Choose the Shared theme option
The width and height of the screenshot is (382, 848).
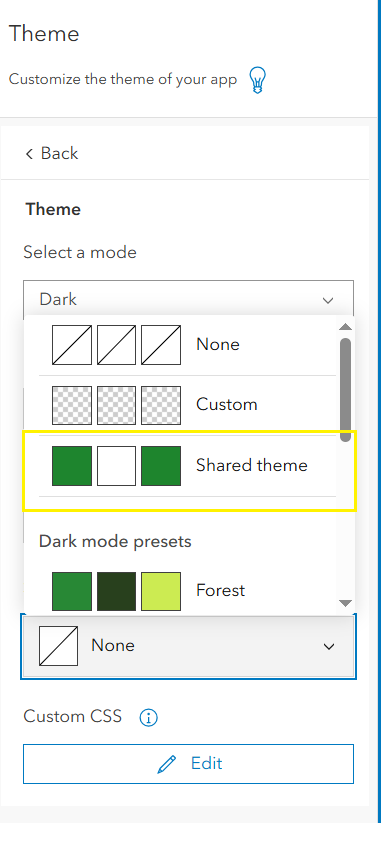187,466
